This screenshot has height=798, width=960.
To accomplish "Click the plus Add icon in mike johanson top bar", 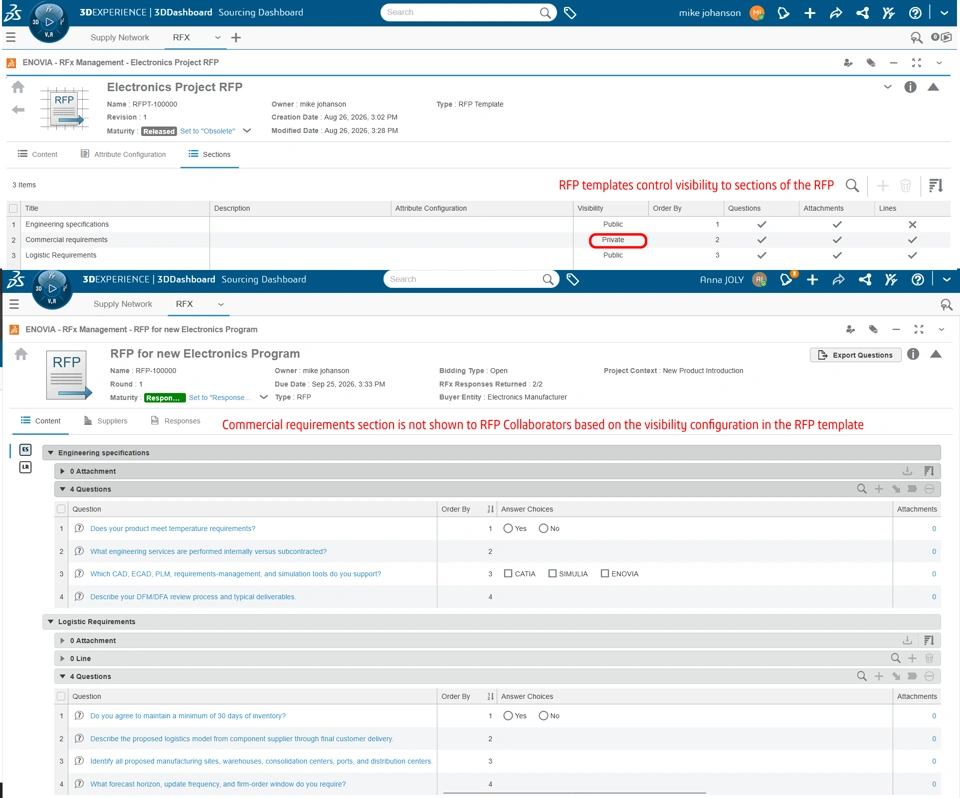I will coord(809,13).
